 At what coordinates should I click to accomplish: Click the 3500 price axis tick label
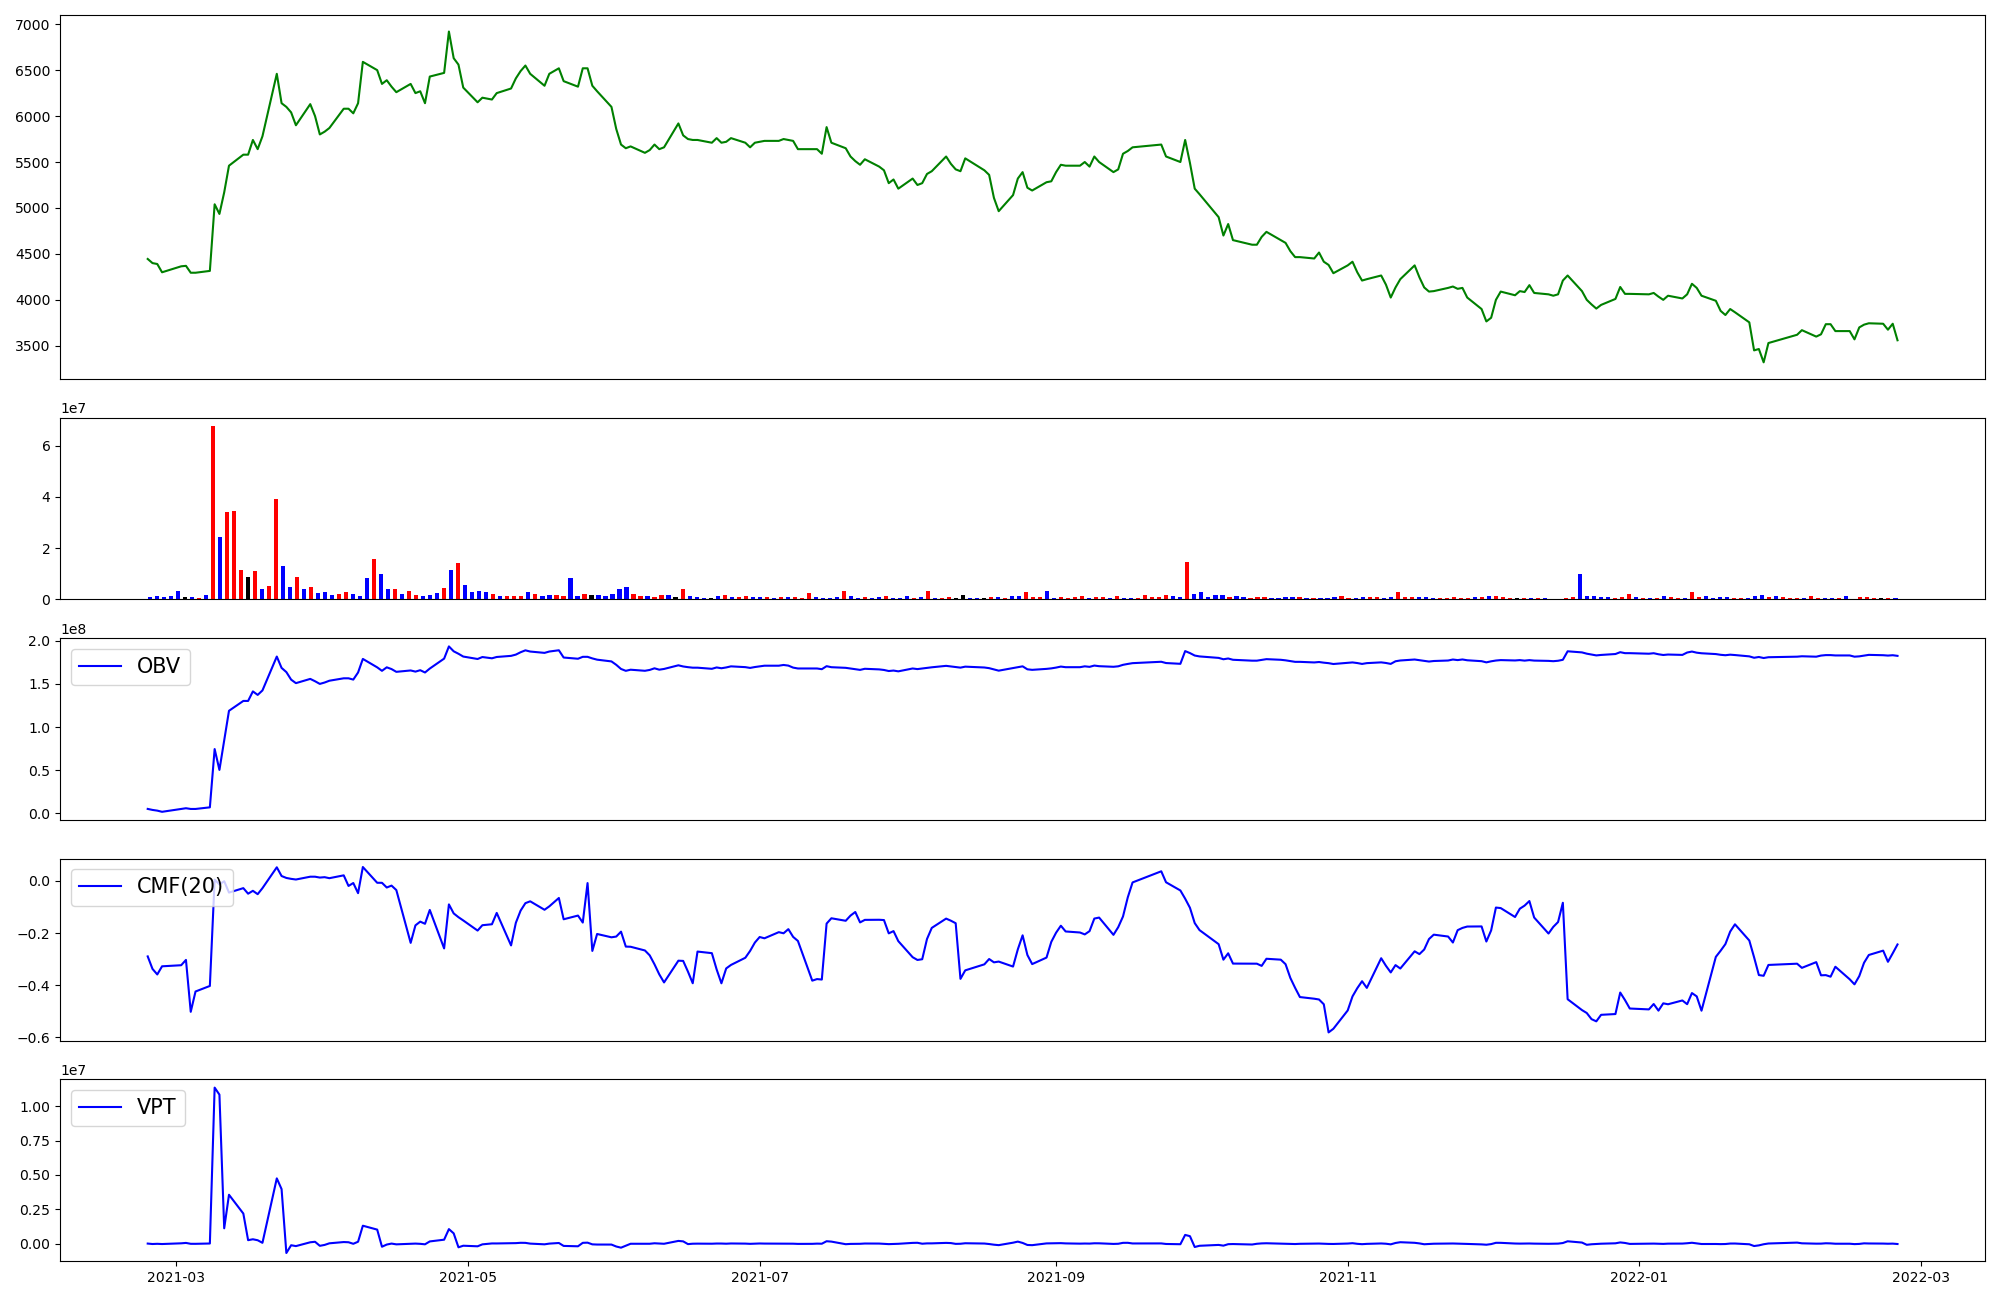tap(33, 346)
